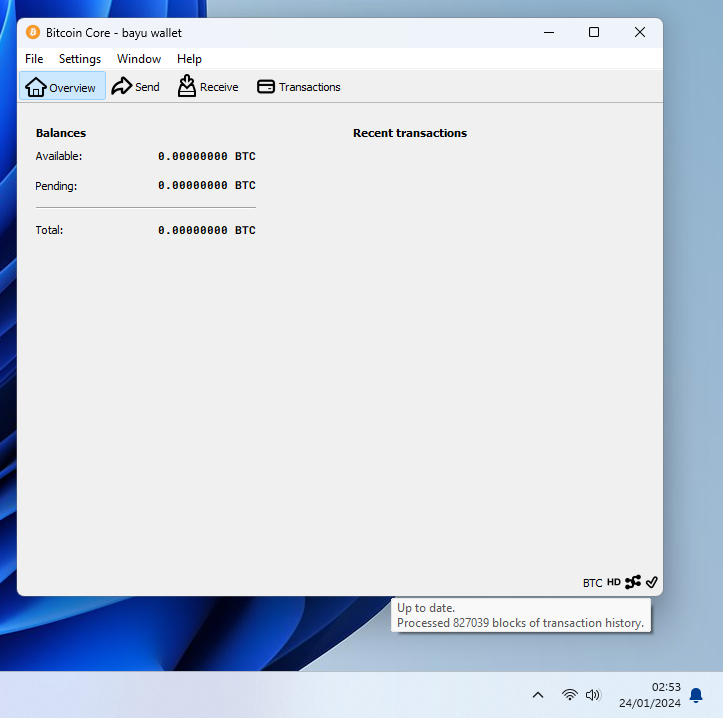Screen dimensions: 723x718
Task: Click the Bitcoin Core logo in title bar
Action: (x=33, y=32)
